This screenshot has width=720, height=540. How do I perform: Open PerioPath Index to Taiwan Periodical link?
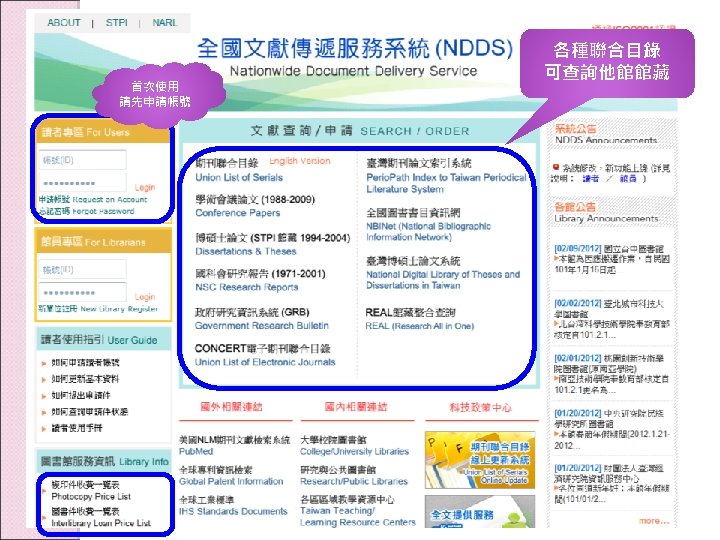click(446, 183)
